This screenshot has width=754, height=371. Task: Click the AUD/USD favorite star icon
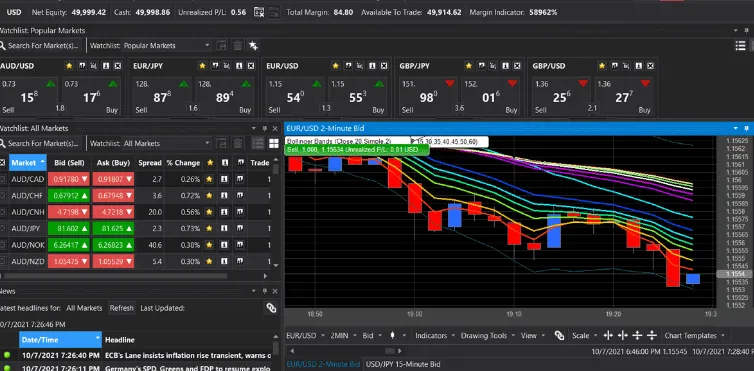69,66
